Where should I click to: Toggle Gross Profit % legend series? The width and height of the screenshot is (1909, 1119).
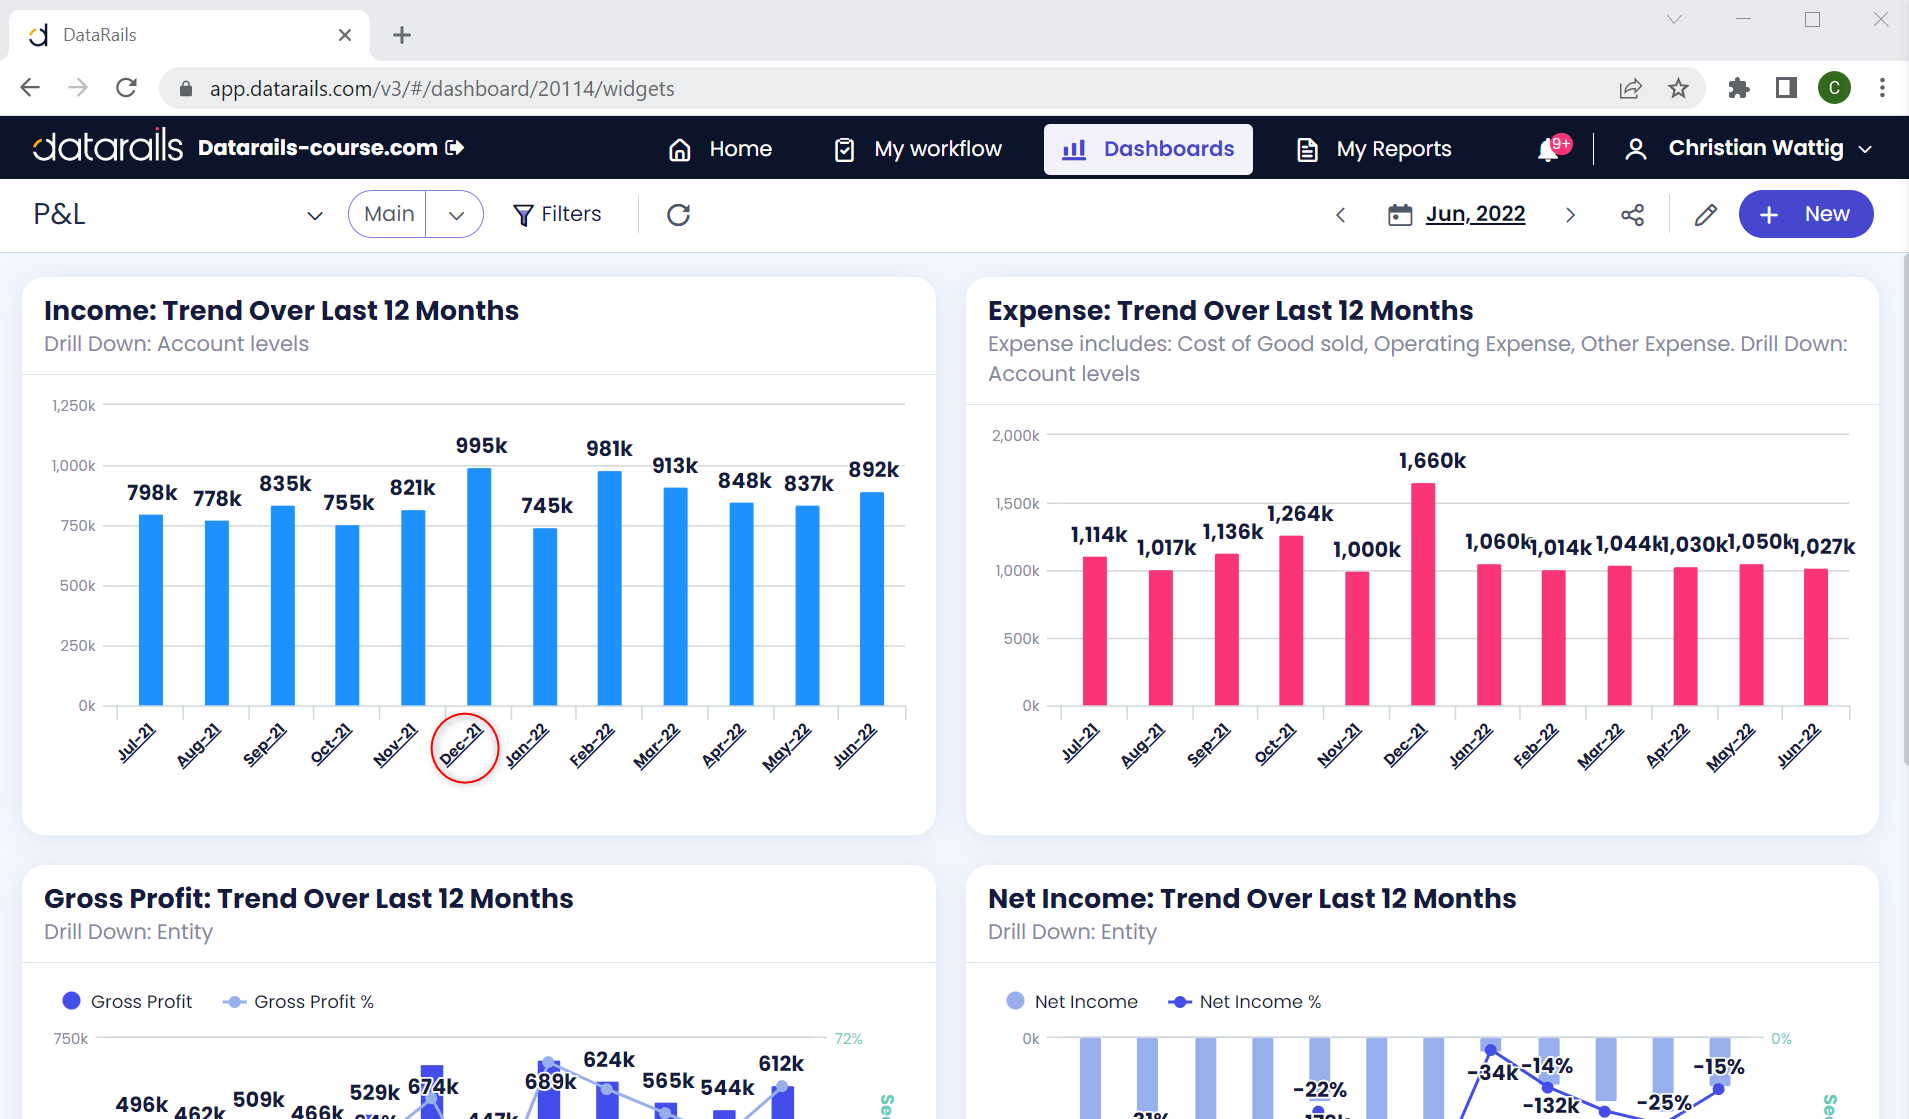point(298,1001)
